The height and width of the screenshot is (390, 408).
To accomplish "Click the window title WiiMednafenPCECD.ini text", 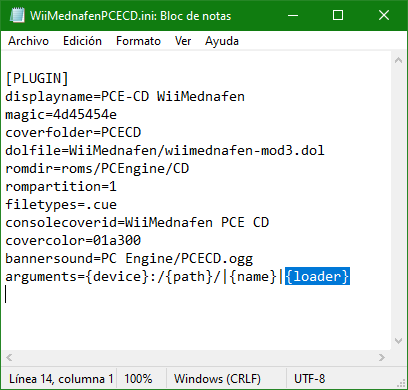I will tap(93, 16).
